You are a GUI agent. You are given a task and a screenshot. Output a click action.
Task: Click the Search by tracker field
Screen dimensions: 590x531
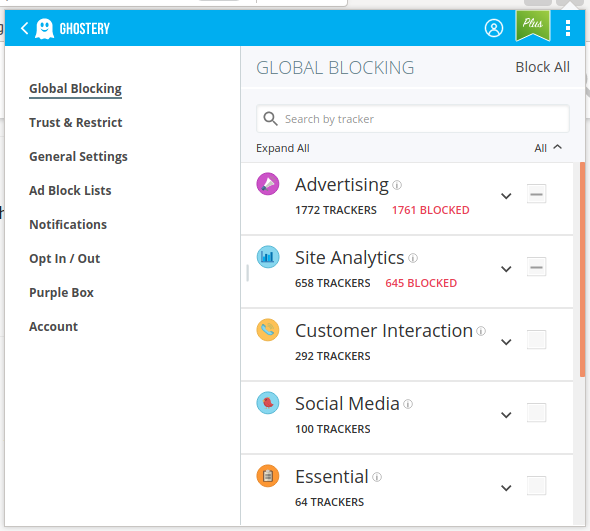[x=412, y=119]
